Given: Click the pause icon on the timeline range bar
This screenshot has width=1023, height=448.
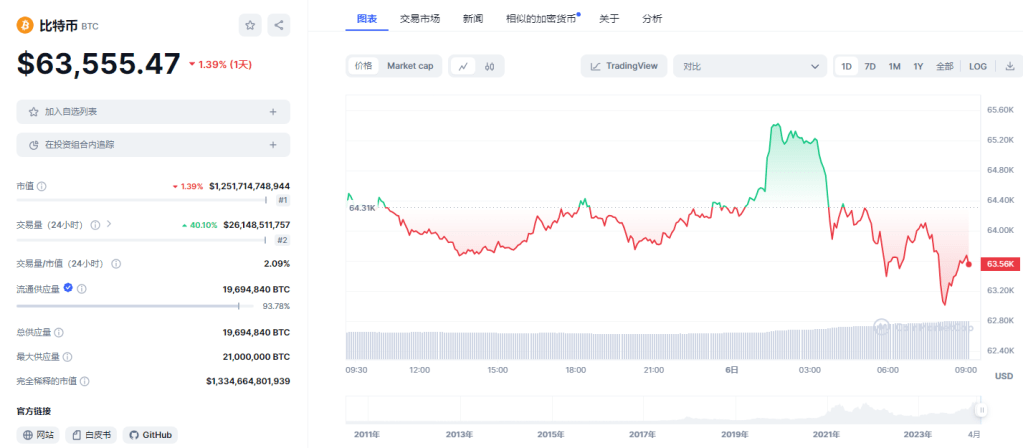Looking at the screenshot, I should pos(982,410).
